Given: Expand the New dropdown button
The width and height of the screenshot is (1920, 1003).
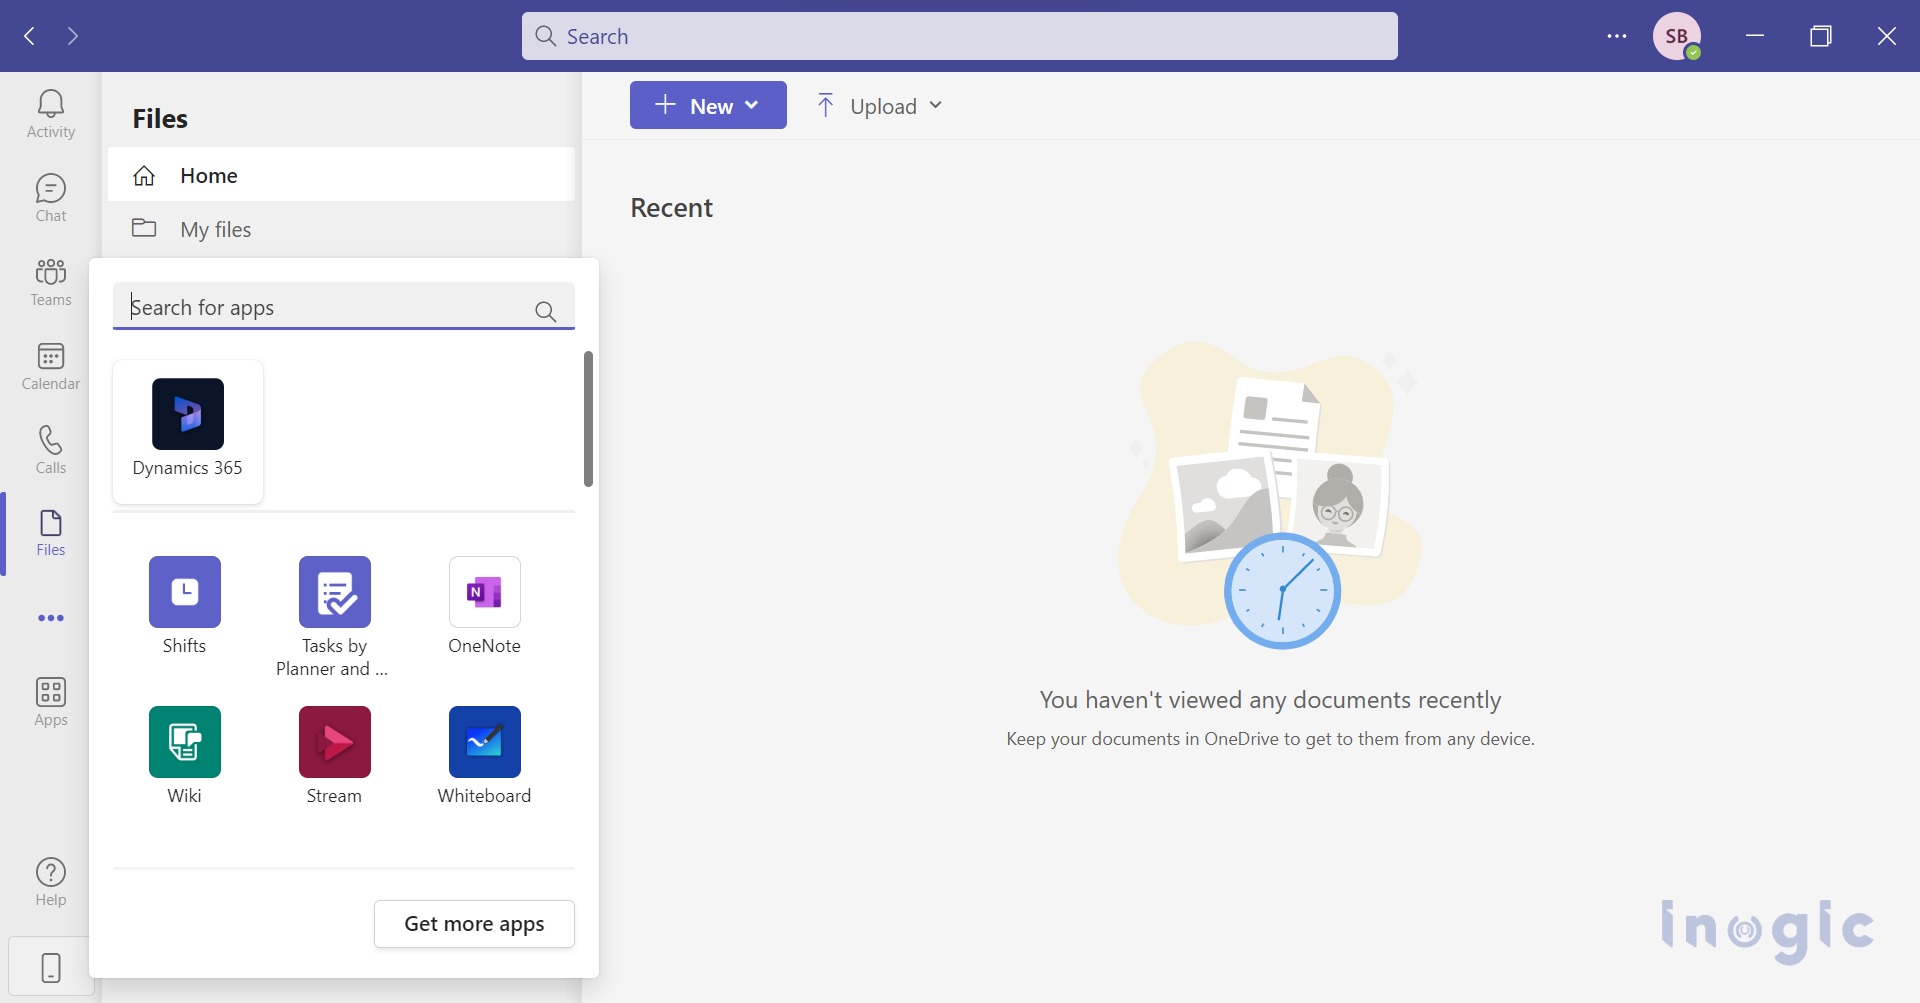Looking at the screenshot, I should click(x=708, y=105).
